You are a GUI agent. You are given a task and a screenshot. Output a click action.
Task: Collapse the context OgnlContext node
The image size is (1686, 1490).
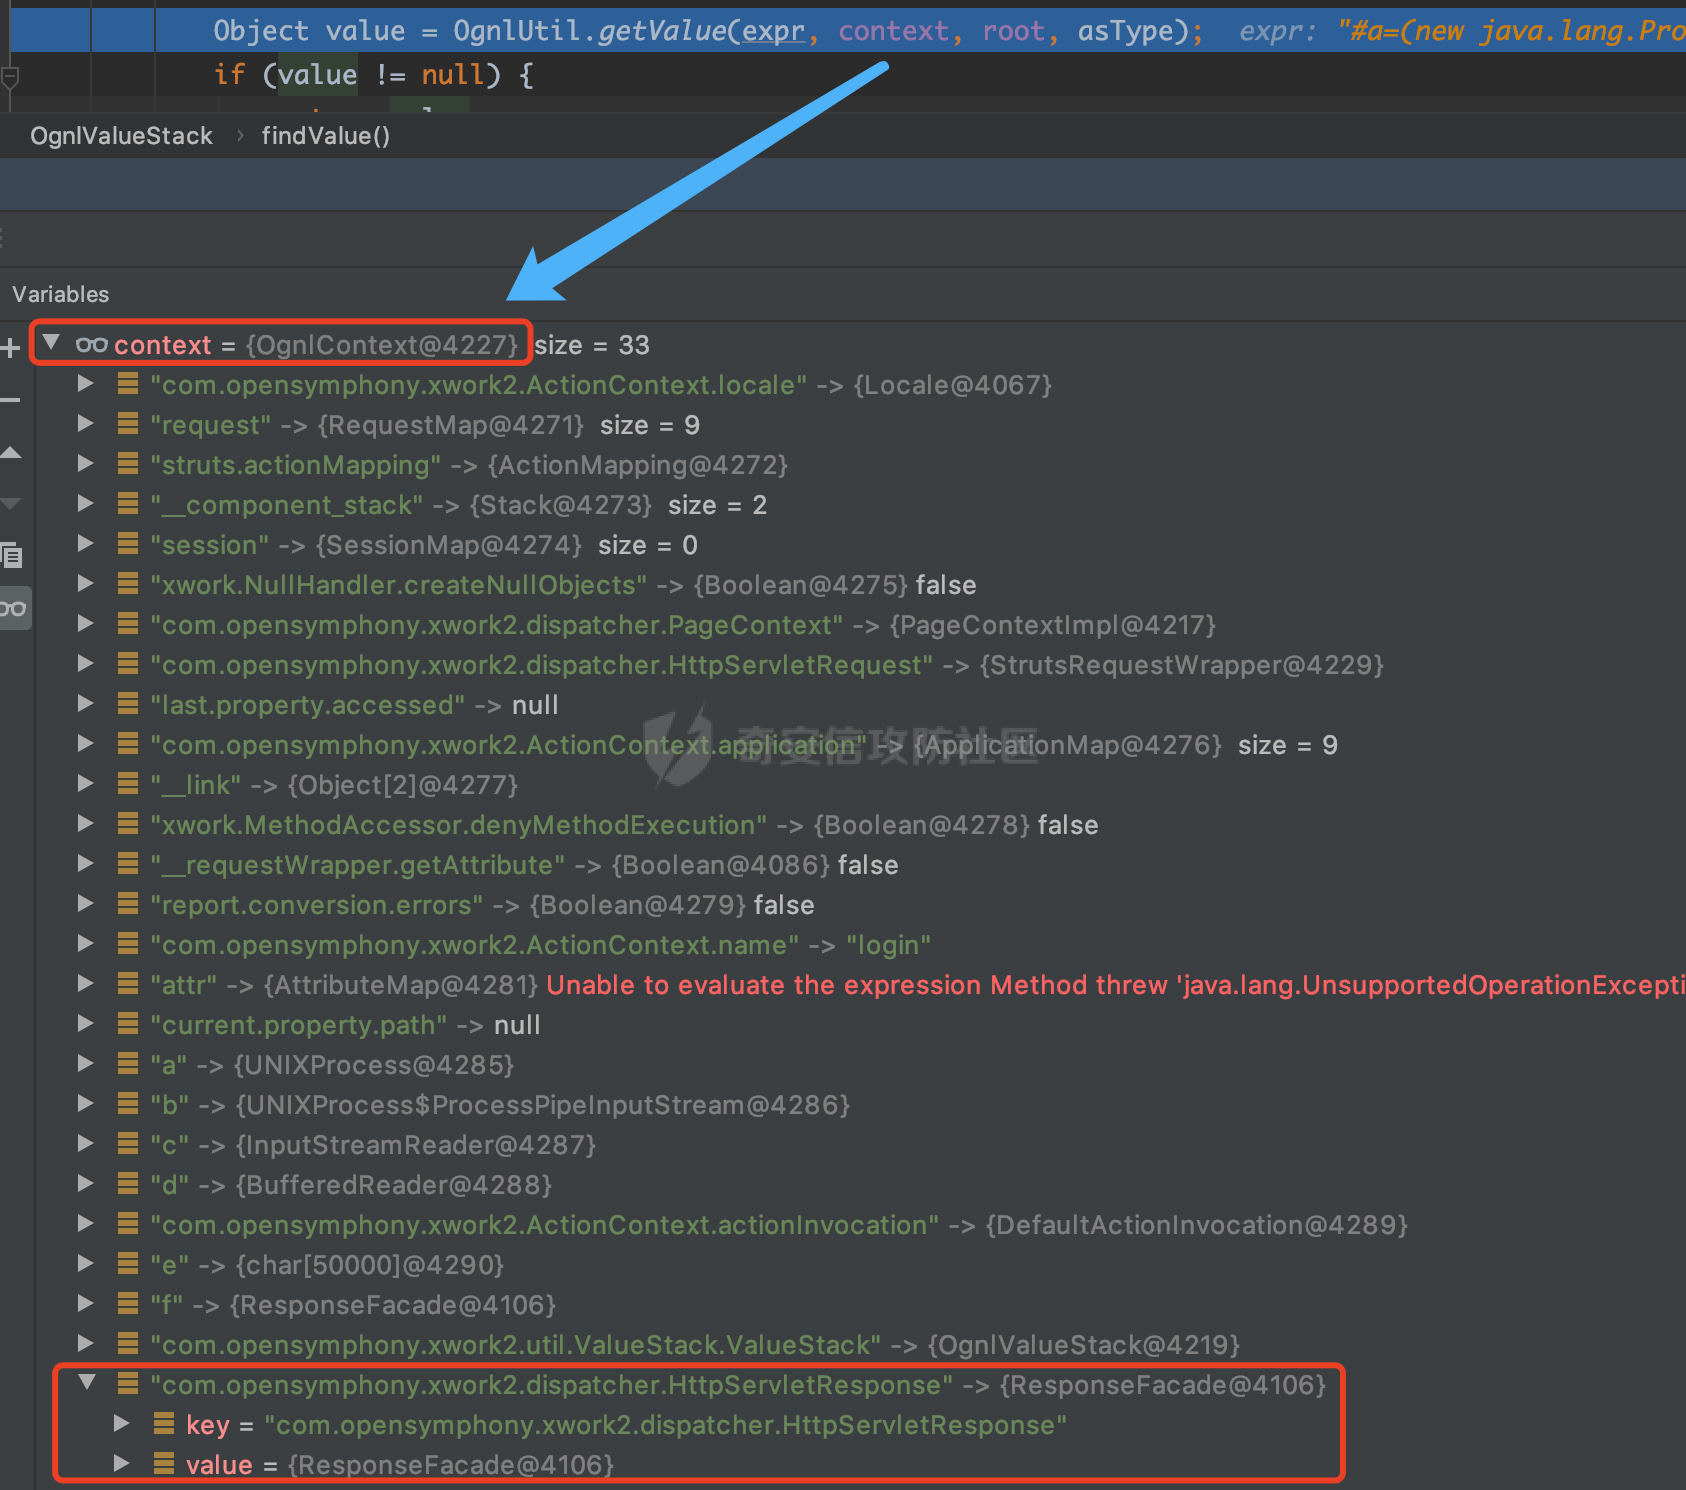52,344
